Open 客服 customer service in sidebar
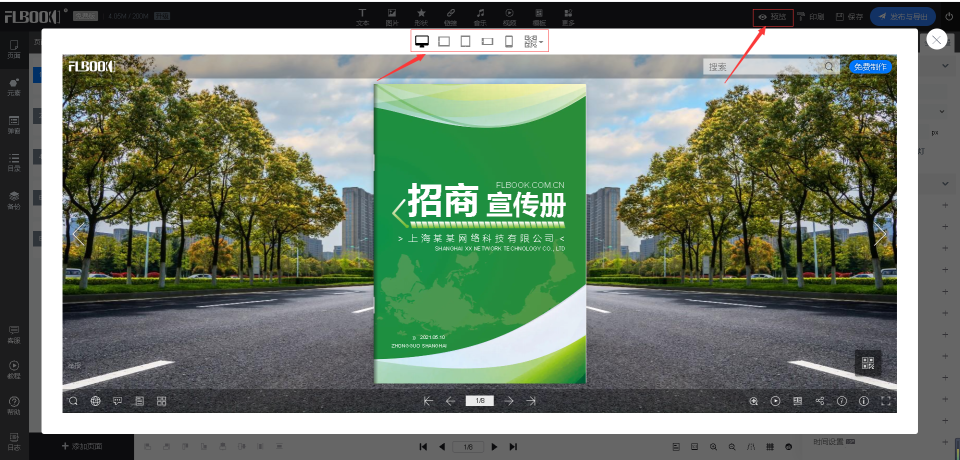Image resolution: width=960 pixels, height=460 pixels. pos(14,334)
